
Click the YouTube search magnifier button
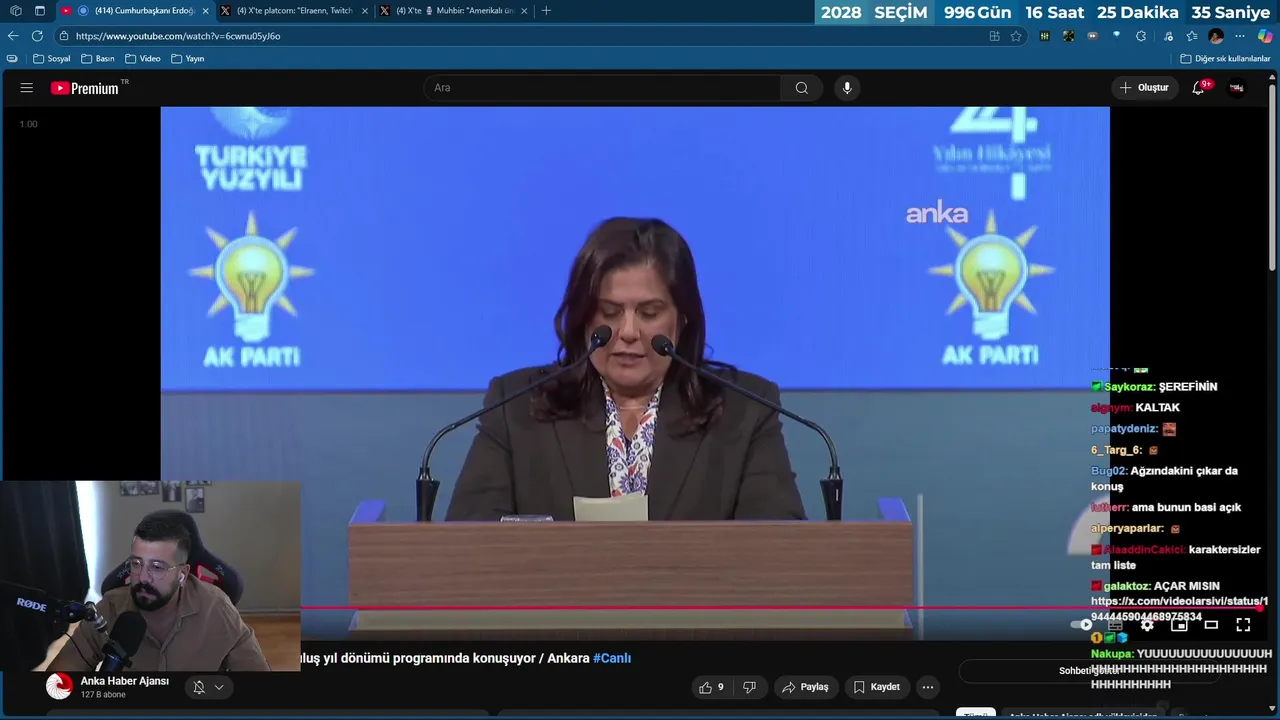(x=801, y=88)
